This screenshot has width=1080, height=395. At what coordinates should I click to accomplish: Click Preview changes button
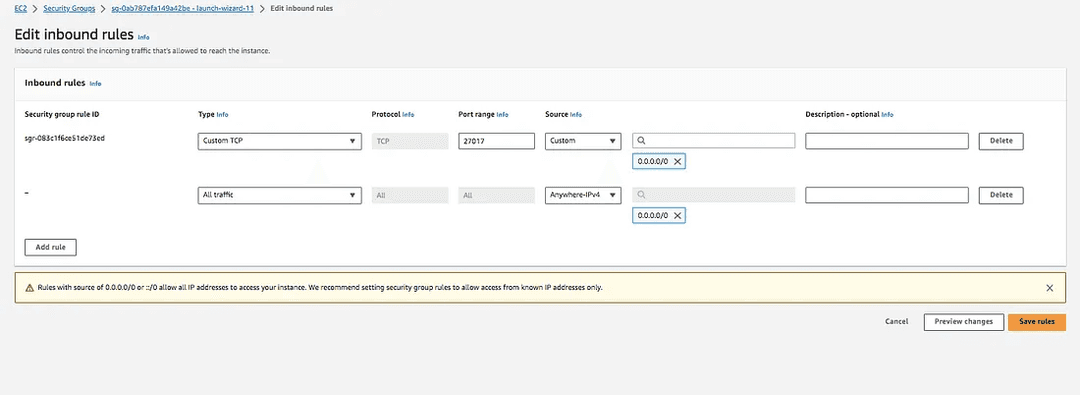tap(963, 322)
